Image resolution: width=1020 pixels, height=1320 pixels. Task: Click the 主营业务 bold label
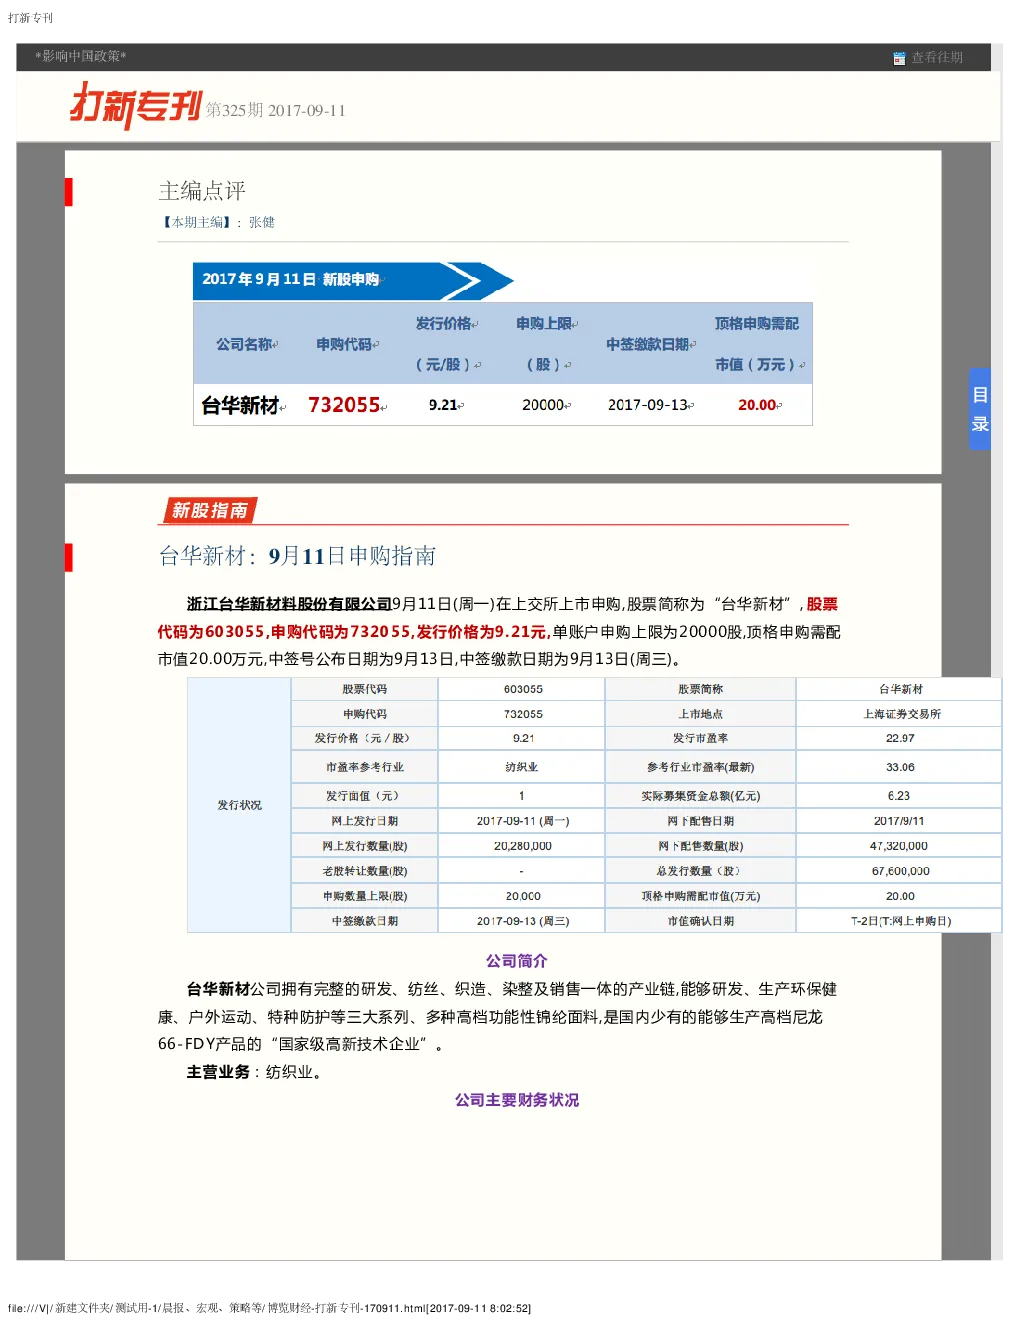[218, 1072]
